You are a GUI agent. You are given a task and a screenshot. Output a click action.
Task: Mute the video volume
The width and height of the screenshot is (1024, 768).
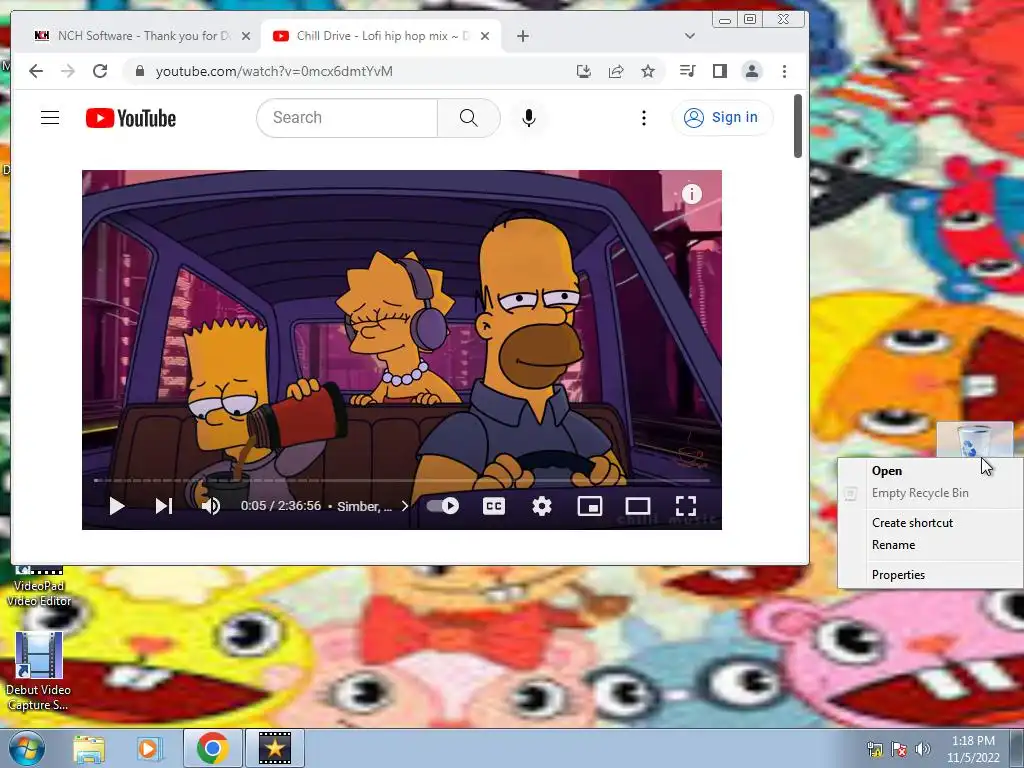click(x=211, y=506)
